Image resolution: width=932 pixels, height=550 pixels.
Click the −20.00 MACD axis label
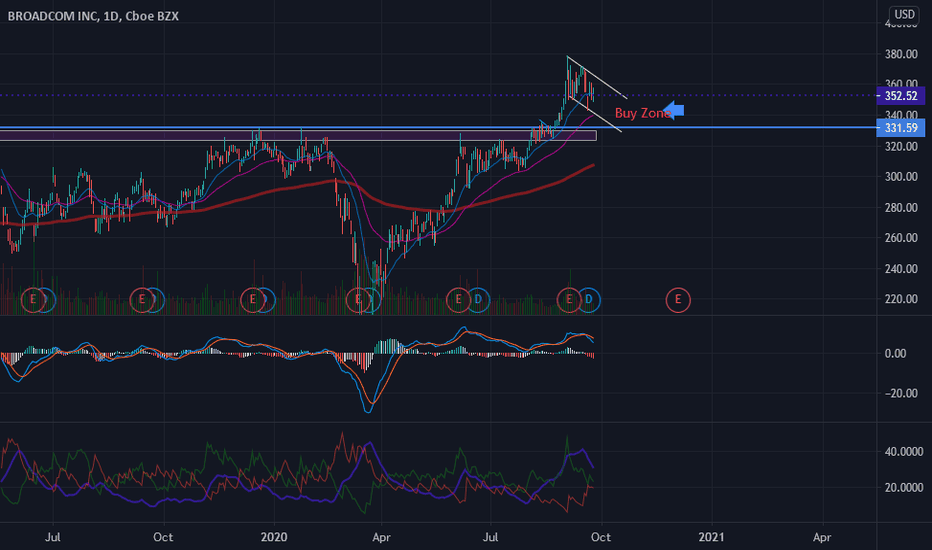pyautogui.click(x=900, y=393)
